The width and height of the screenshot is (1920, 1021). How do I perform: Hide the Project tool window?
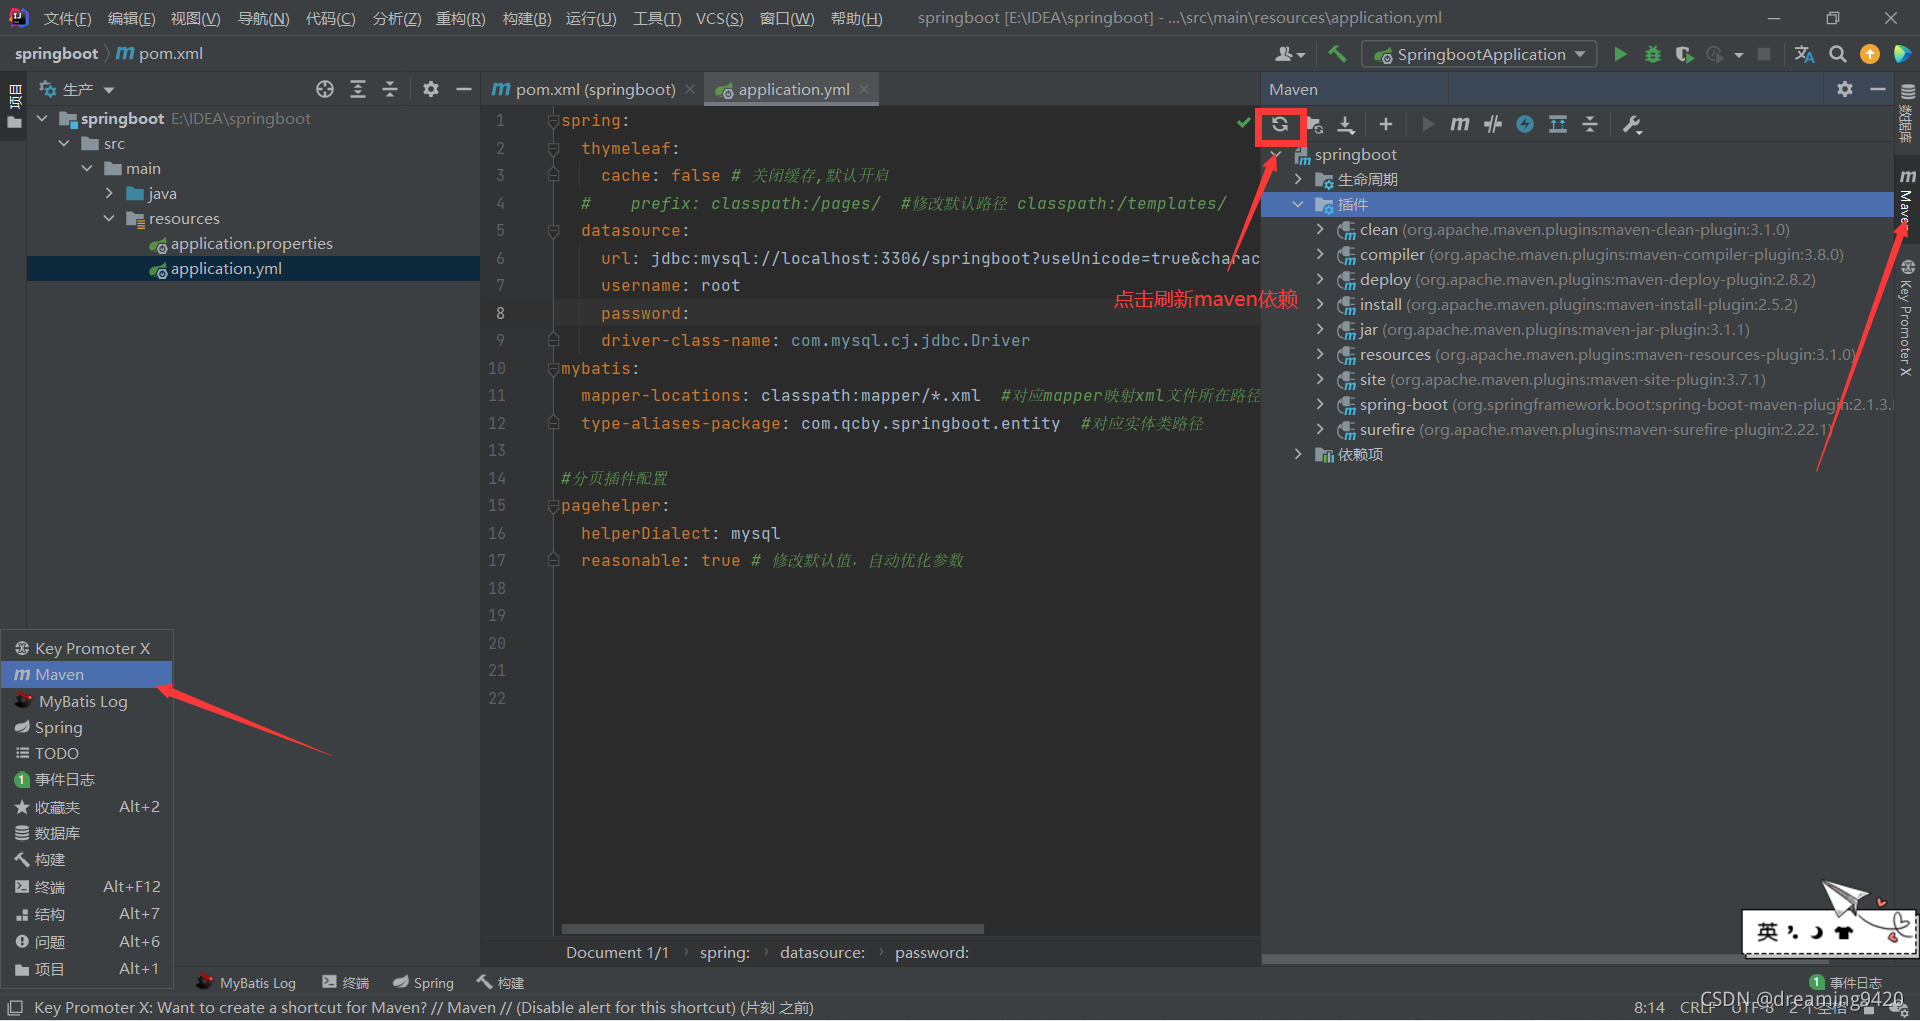tap(463, 89)
